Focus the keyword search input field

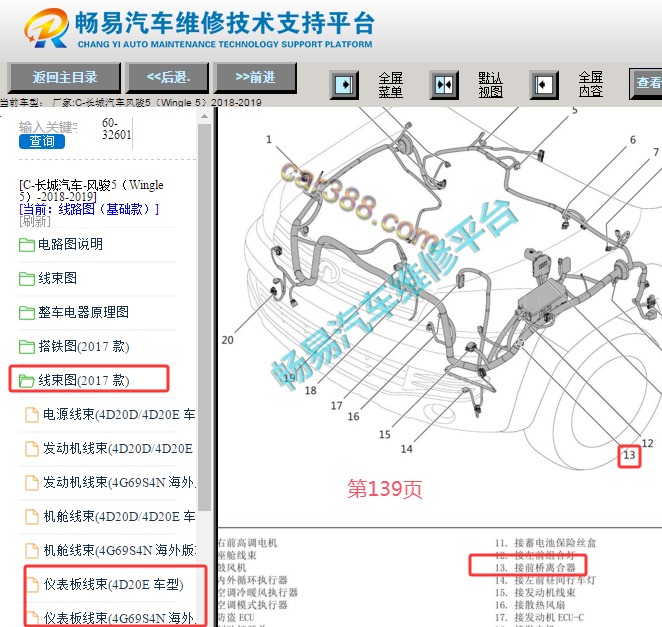click(48, 127)
